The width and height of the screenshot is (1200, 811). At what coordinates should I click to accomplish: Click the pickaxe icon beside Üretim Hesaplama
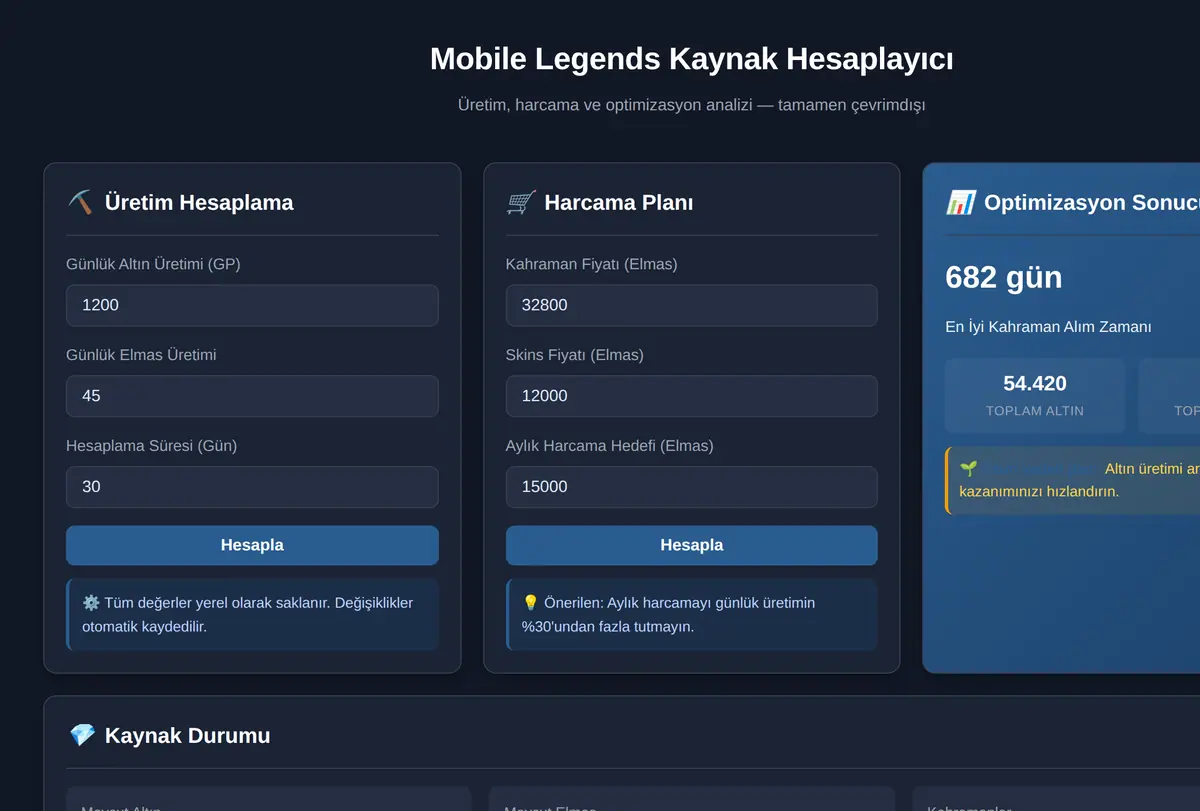click(80, 202)
